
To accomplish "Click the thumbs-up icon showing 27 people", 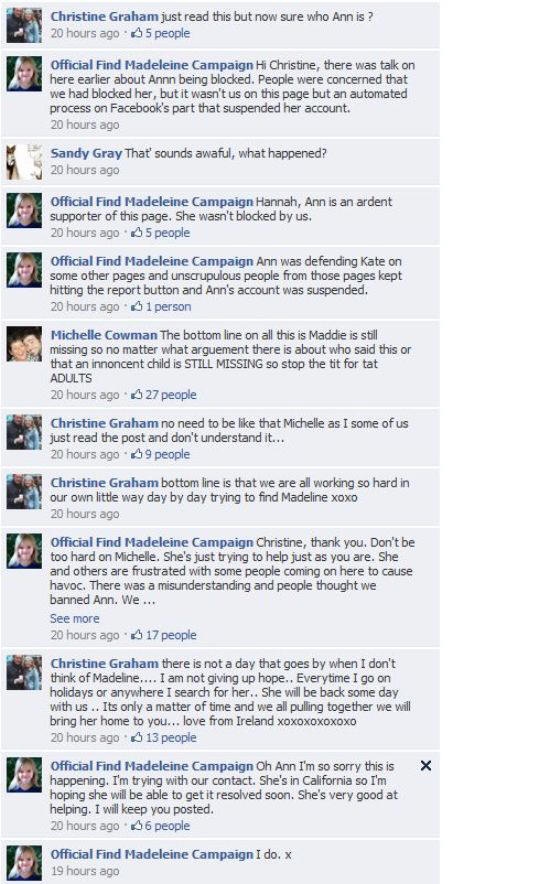I will coord(137,395).
